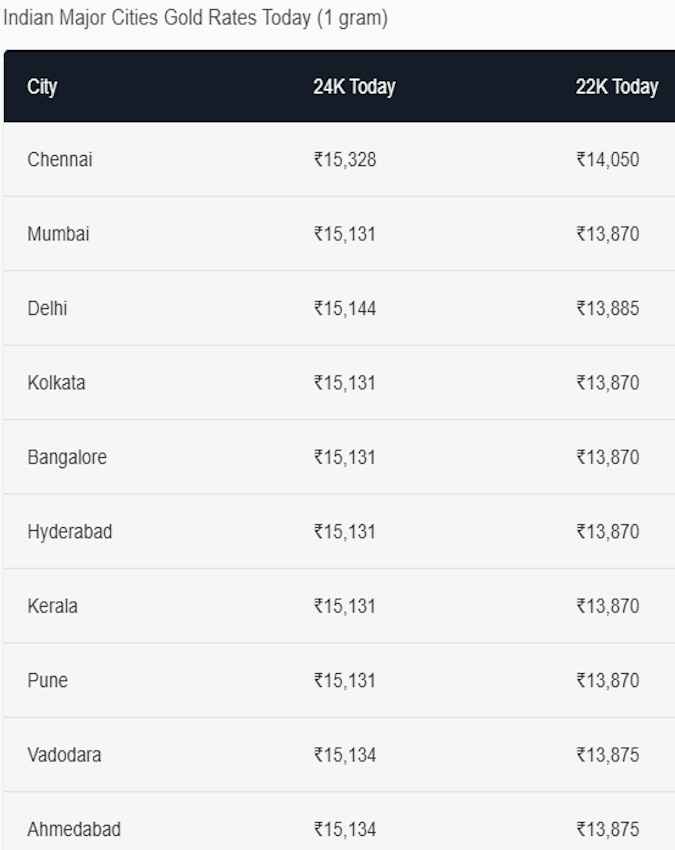675x850 pixels.
Task: Click Vadodara 24K price ₹15,134
Action: 345,755
